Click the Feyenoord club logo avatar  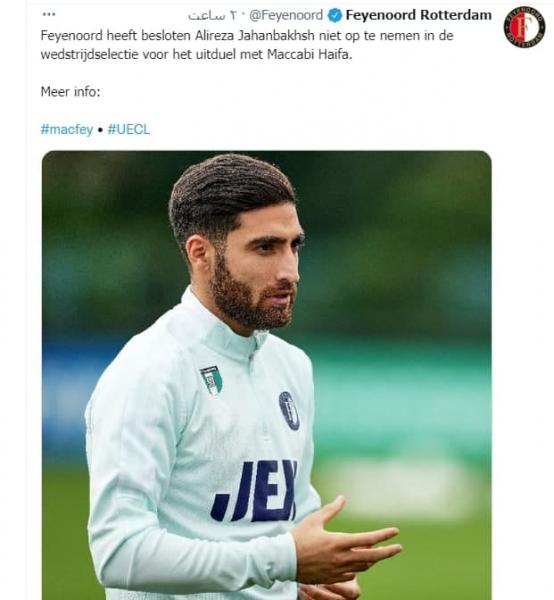click(x=524, y=27)
